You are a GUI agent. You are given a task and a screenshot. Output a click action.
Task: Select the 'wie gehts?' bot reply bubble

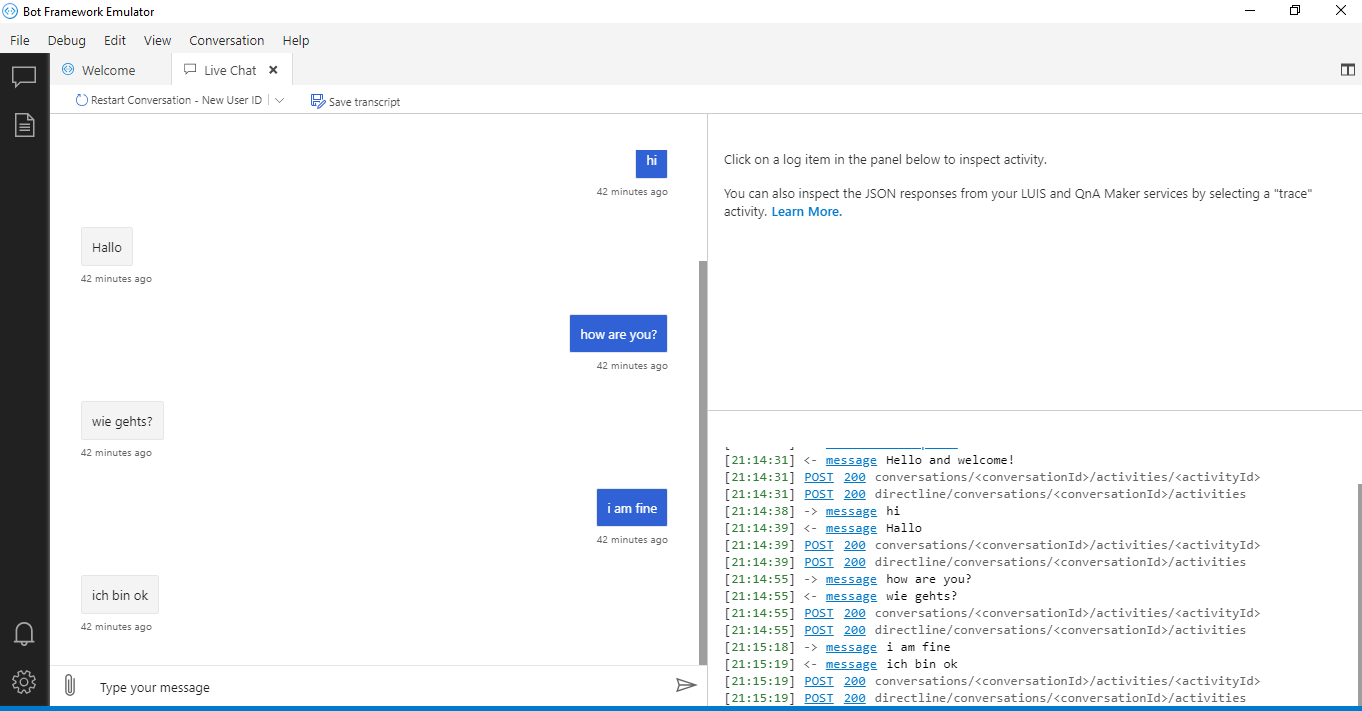(122, 421)
